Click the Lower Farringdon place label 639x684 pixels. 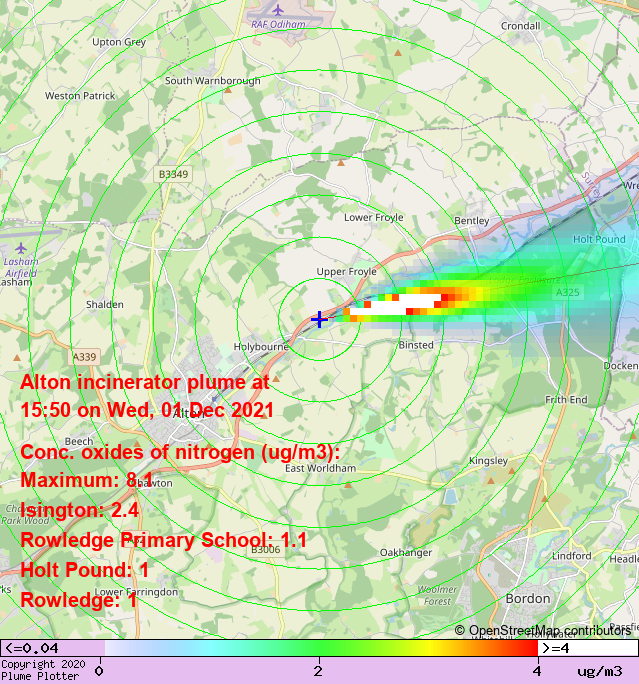coord(136,592)
